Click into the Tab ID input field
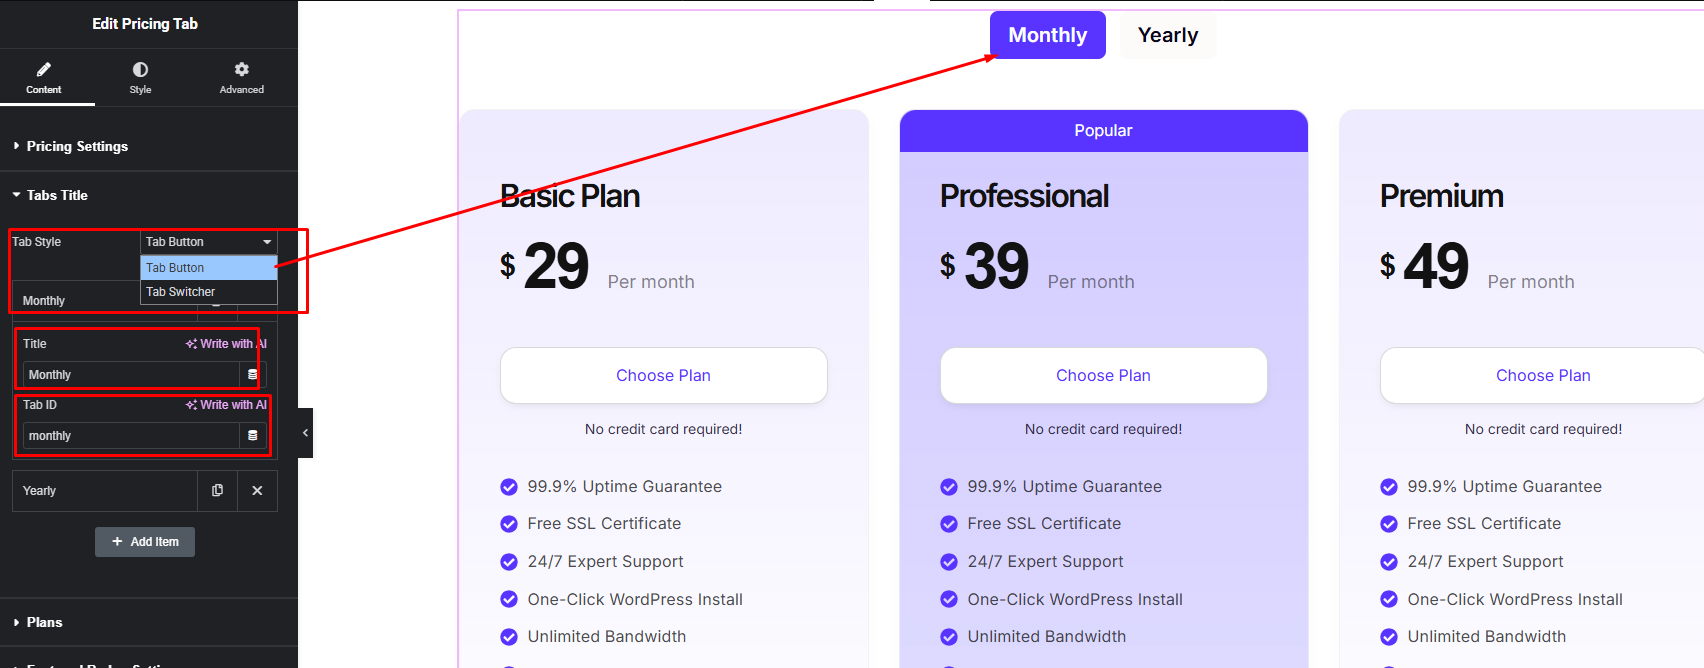Screen dimensions: 1704x668 130,436
